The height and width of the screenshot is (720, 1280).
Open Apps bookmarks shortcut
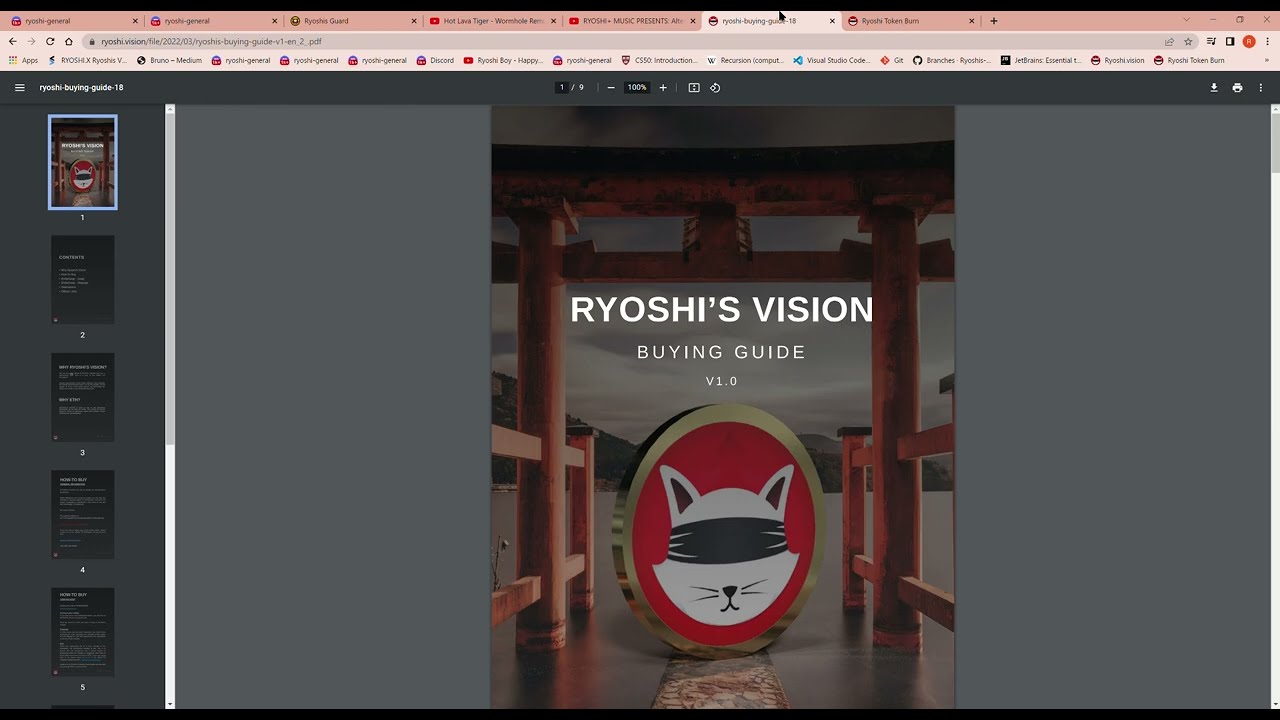pos(23,60)
